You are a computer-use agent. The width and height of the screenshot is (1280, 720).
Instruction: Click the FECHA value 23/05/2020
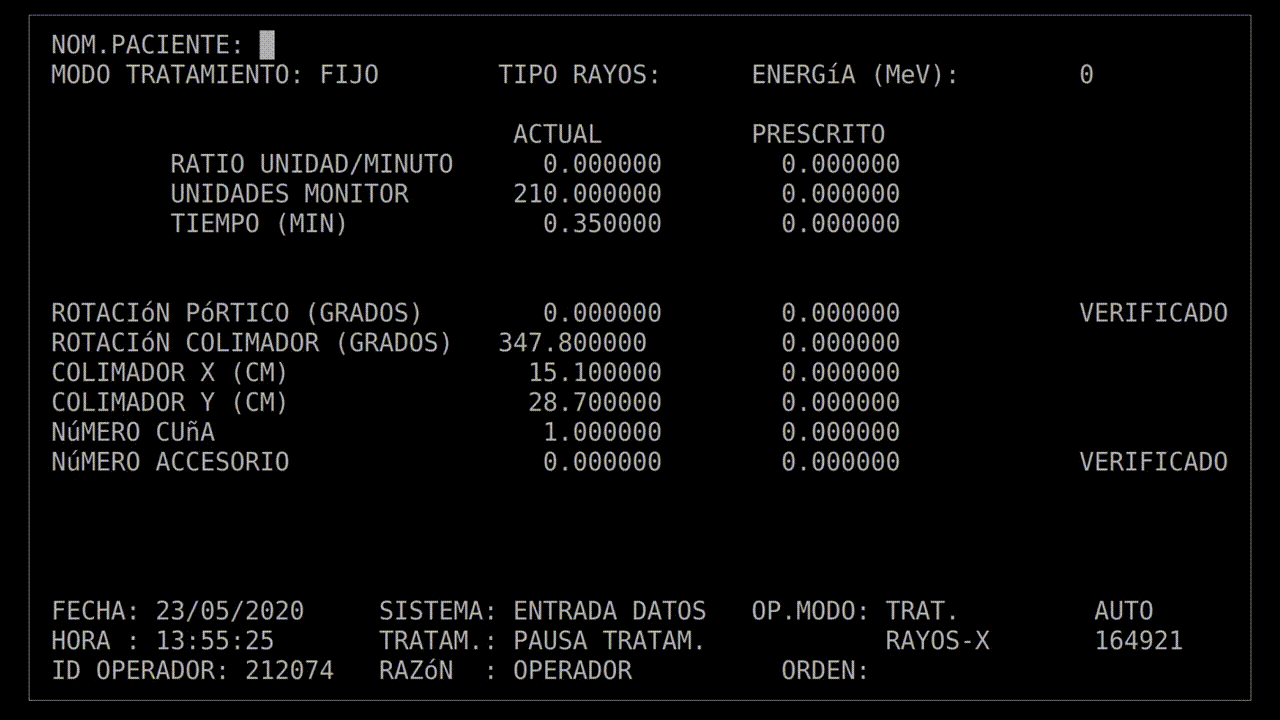click(231, 610)
